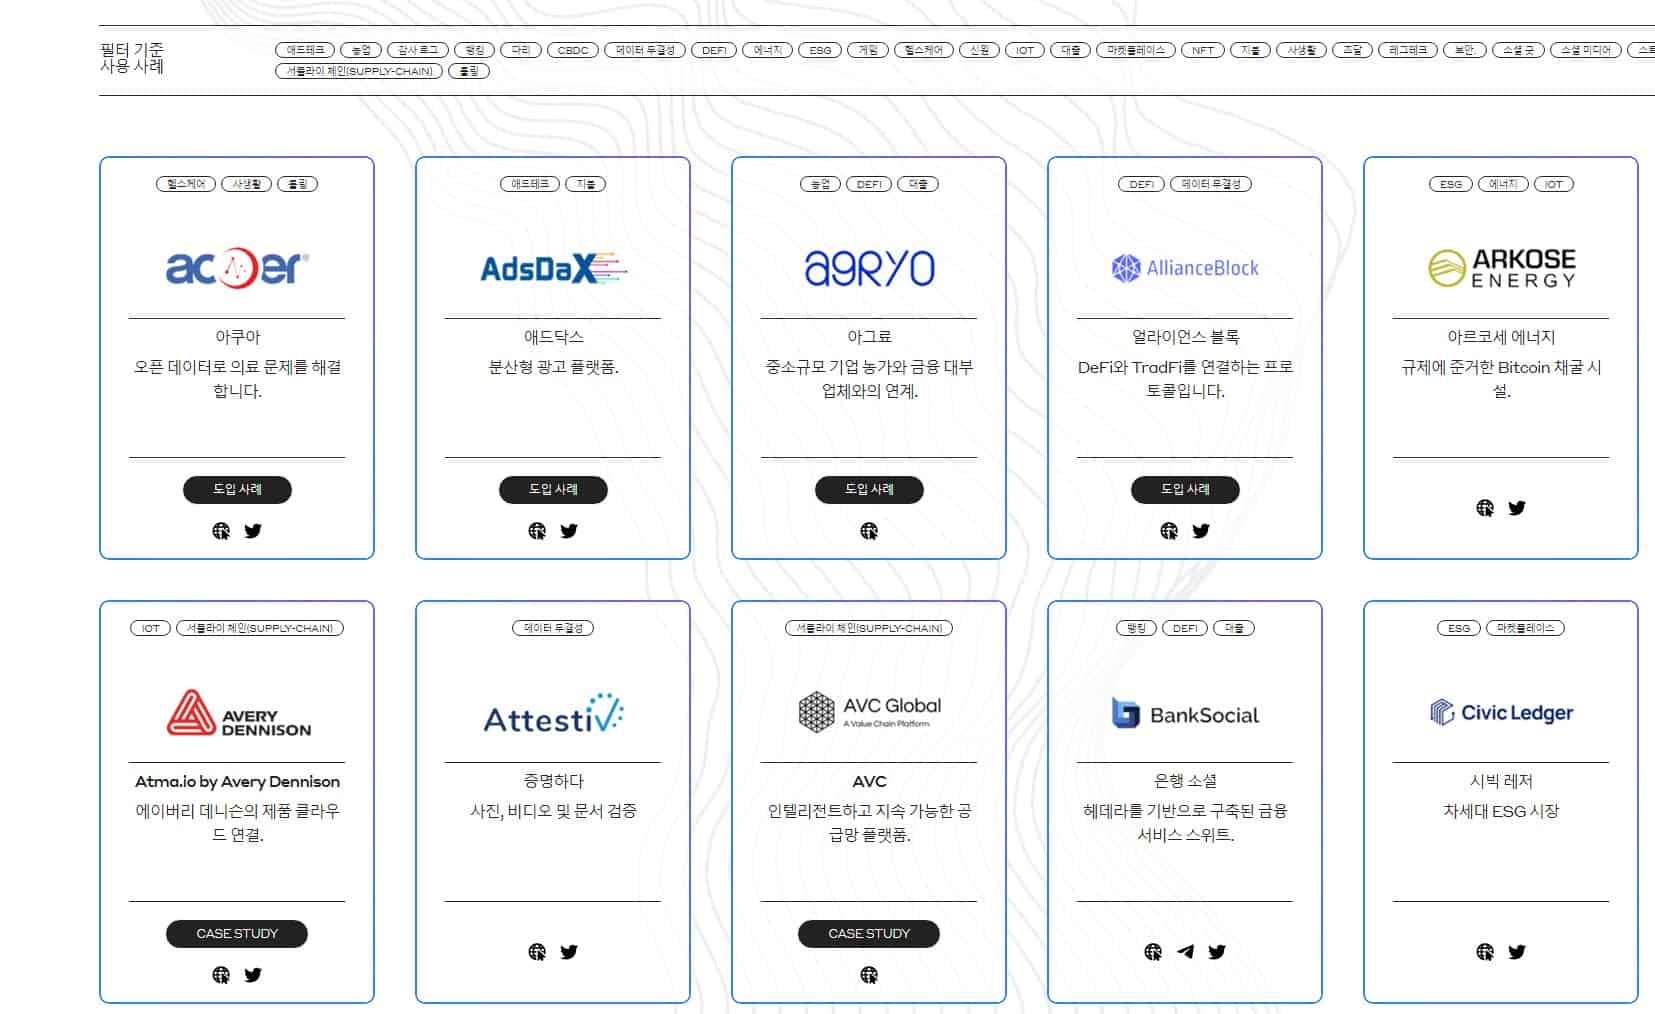Image resolution: width=1655 pixels, height=1014 pixels.
Task: Open the website globe icon on the Attestiv card
Action: 537,952
